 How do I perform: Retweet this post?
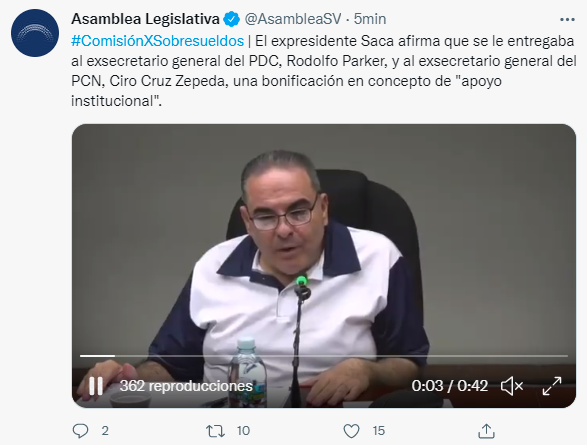[216, 431]
